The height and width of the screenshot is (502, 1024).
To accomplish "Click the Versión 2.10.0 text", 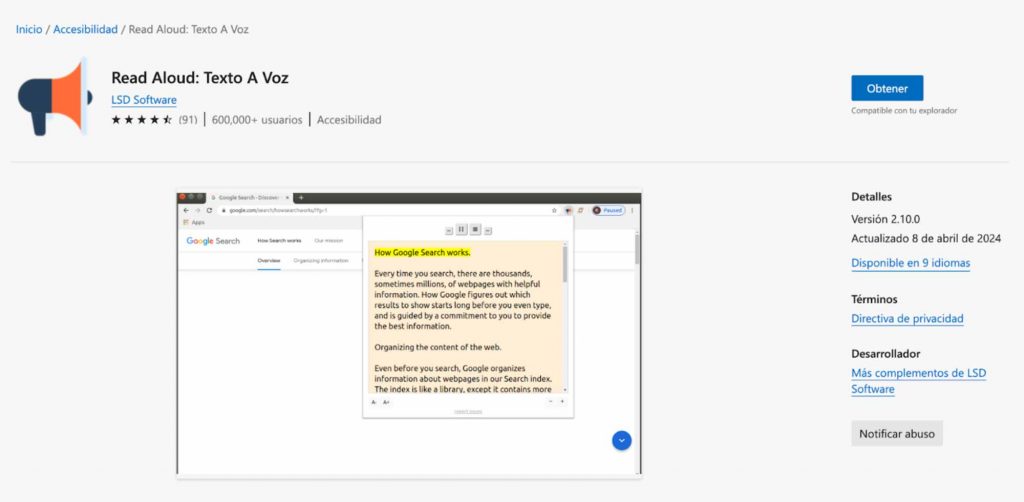I will pos(886,219).
